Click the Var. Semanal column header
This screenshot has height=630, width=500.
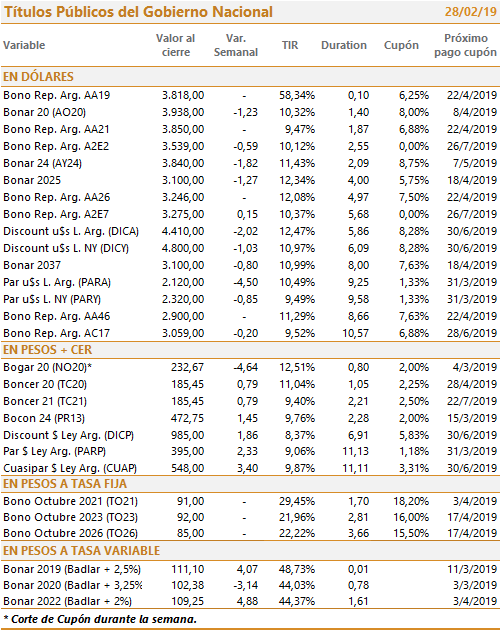click(236, 45)
